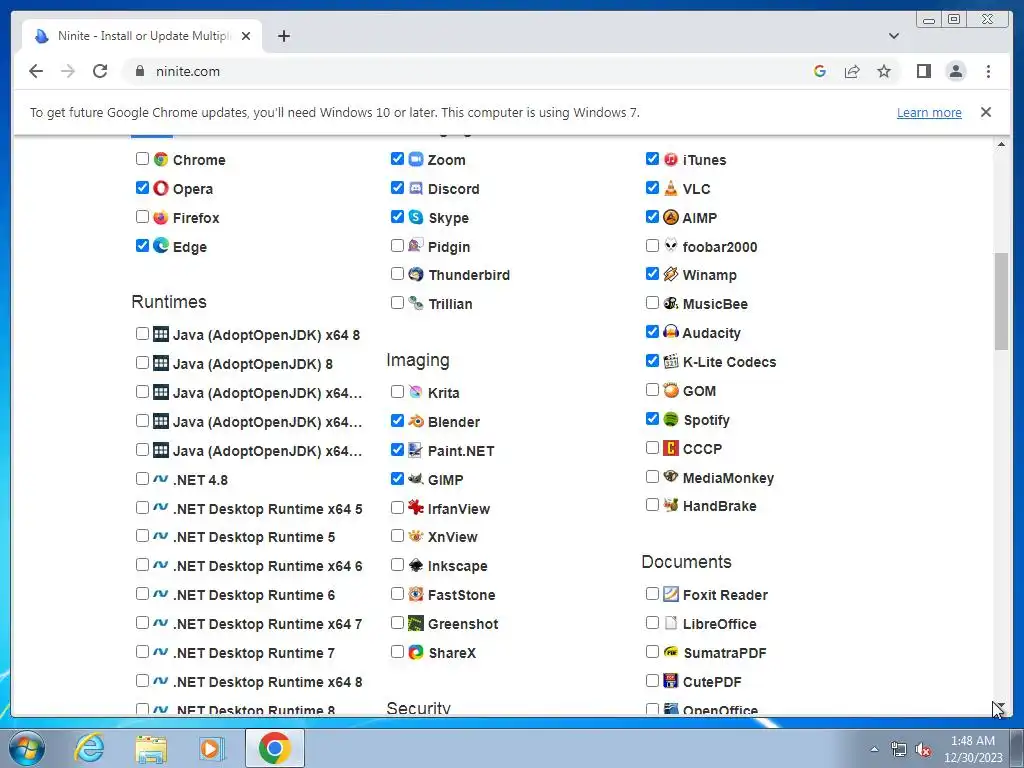Screen dimensions: 1024x768
Task: Click the page's vertical scrollbar thumb
Action: pos(1001,302)
